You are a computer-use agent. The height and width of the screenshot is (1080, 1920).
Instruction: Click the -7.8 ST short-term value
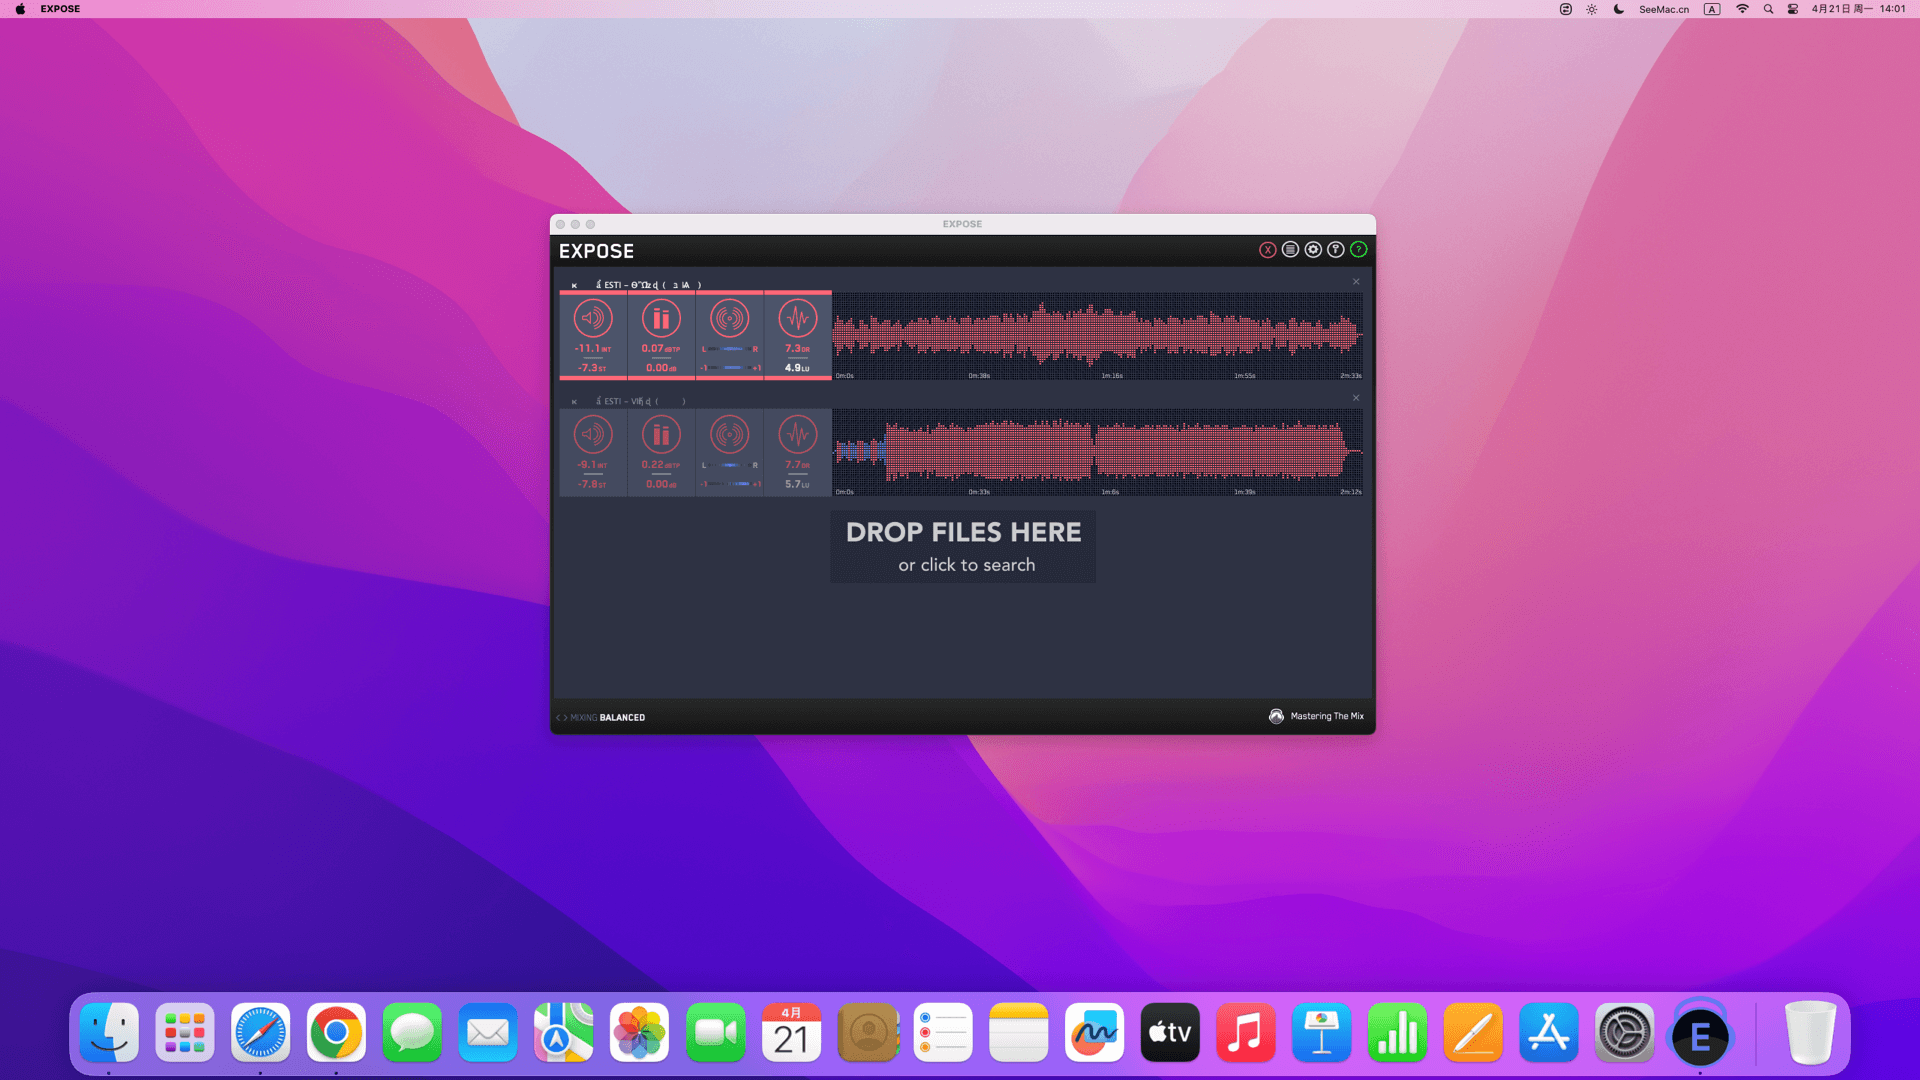(593, 484)
